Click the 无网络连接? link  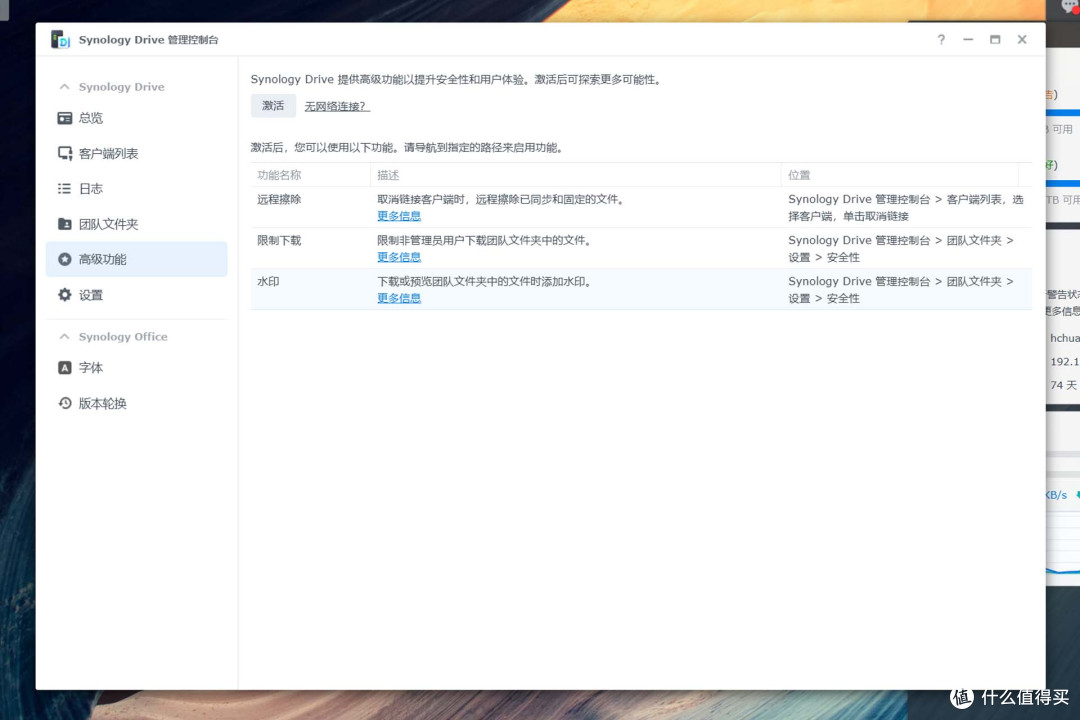click(337, 106)
